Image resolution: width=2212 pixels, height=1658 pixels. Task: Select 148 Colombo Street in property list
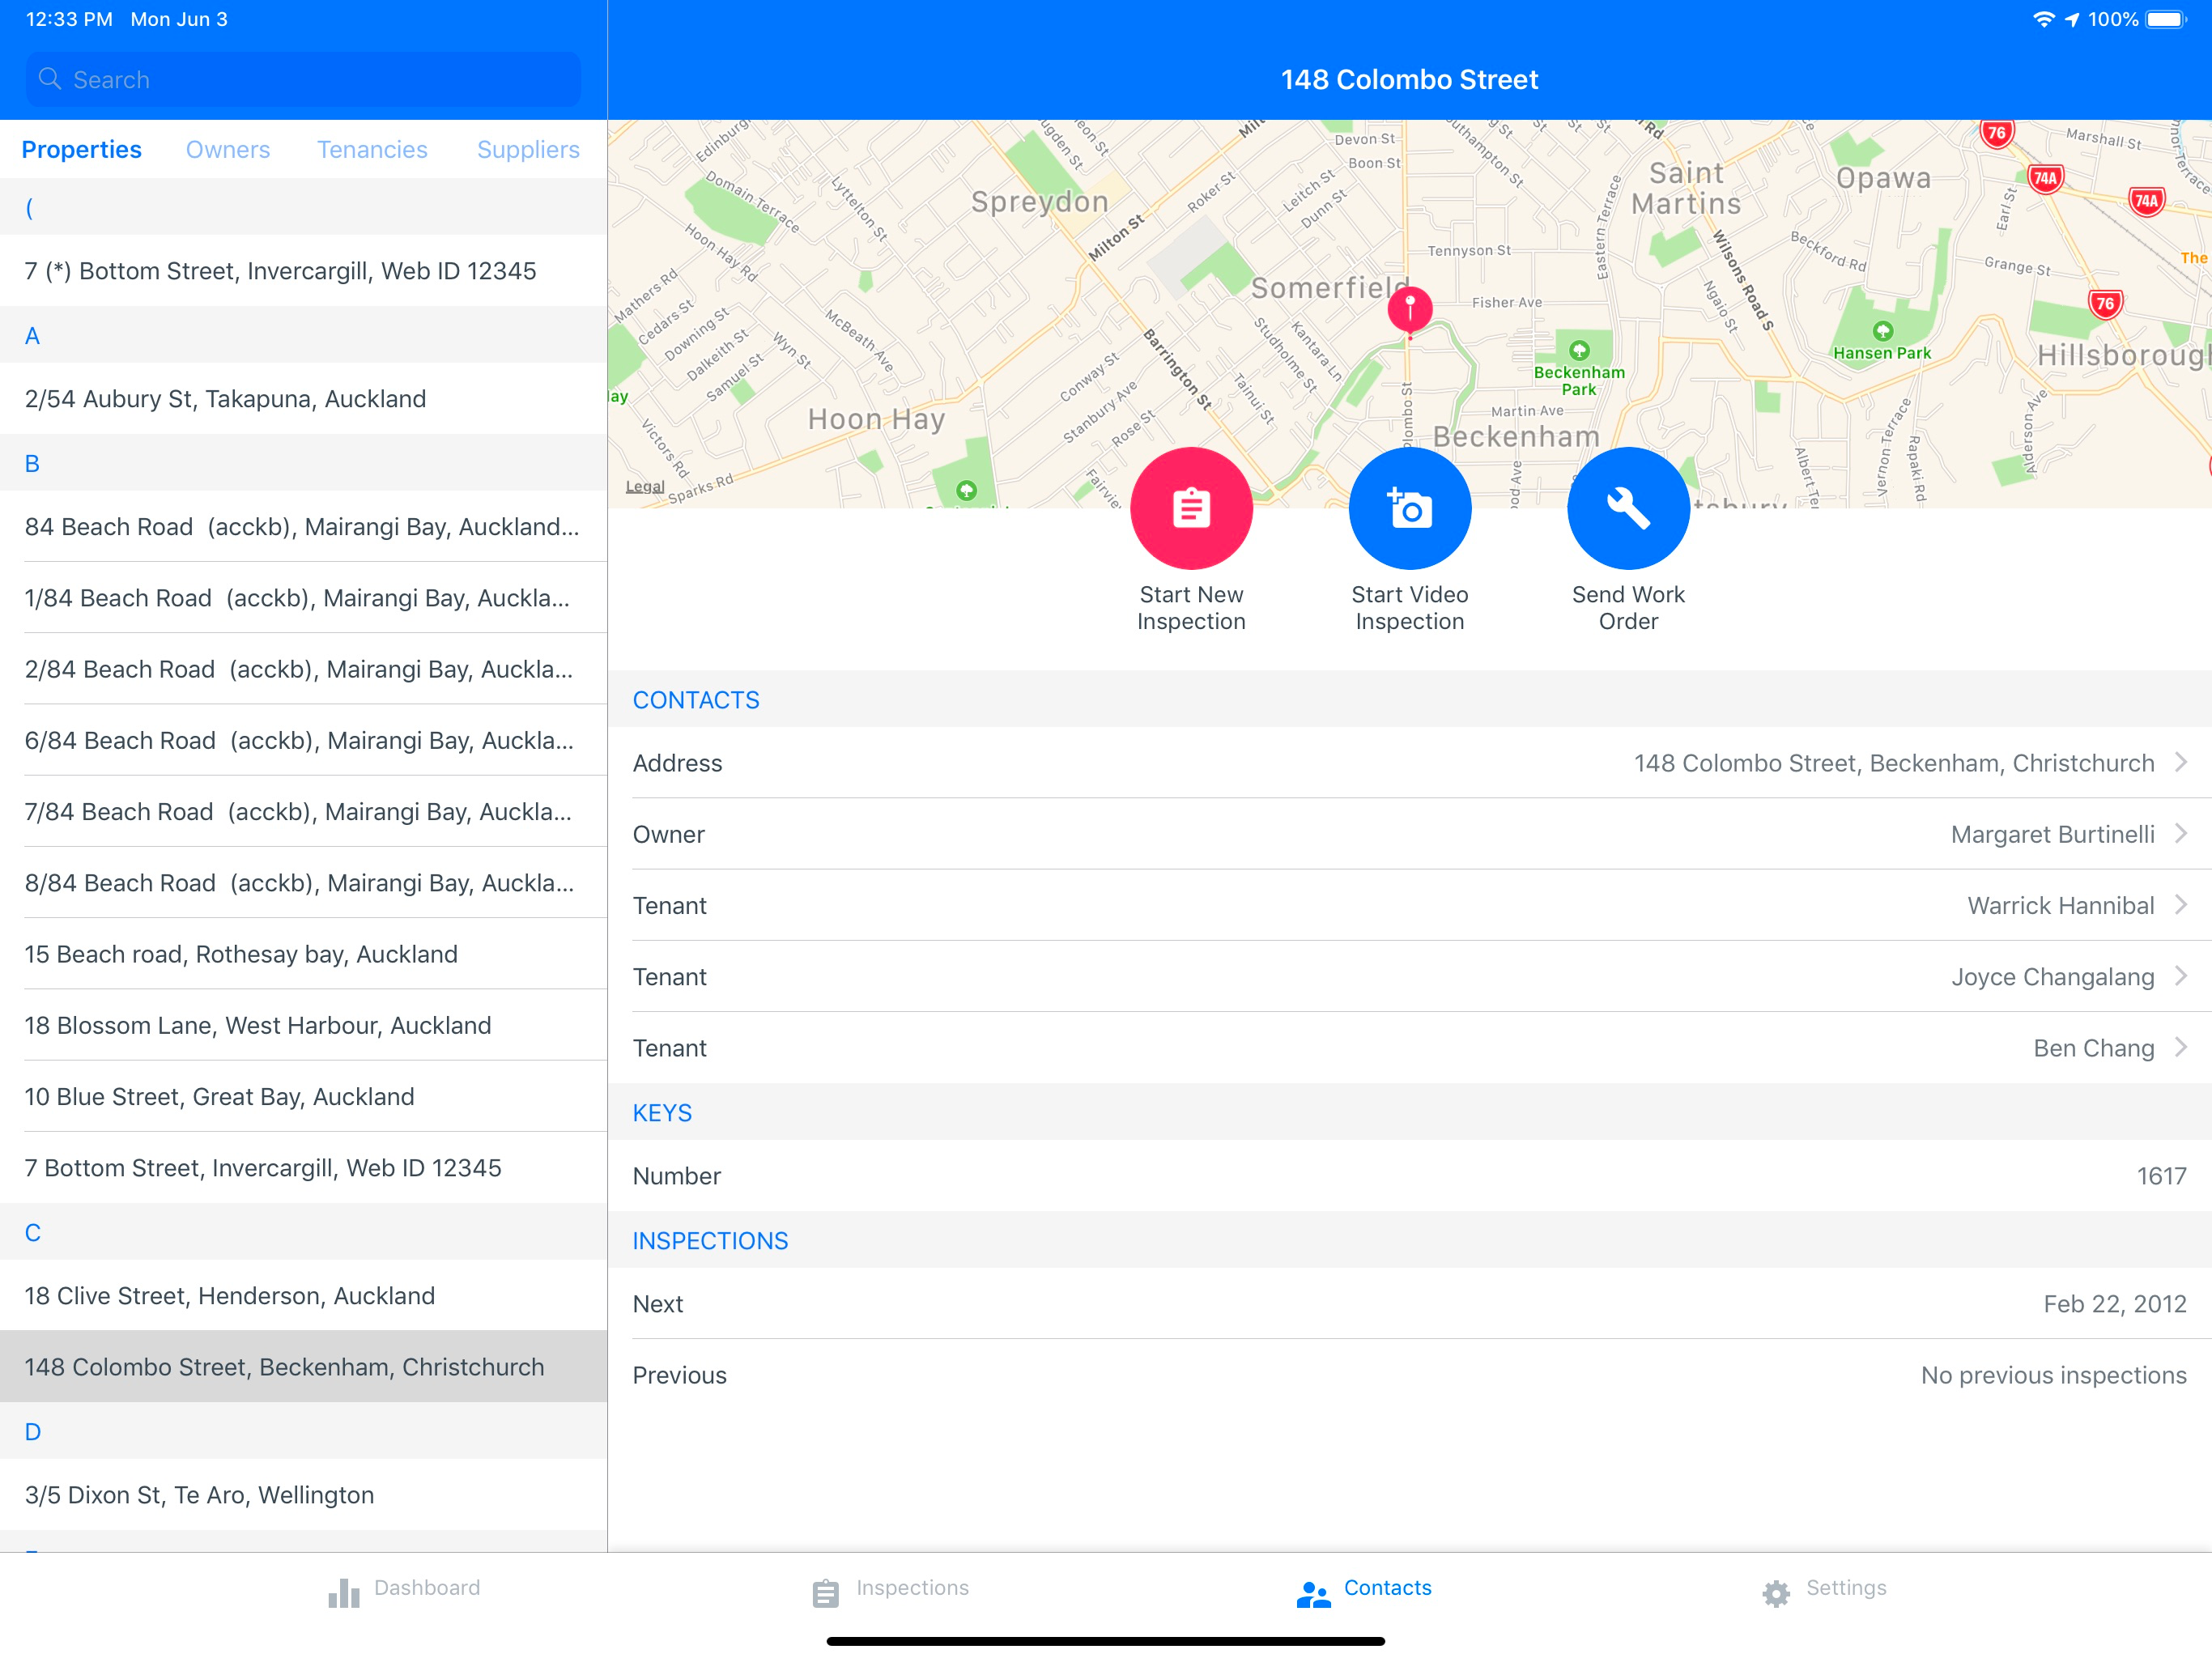click(x=303, y=1366)
